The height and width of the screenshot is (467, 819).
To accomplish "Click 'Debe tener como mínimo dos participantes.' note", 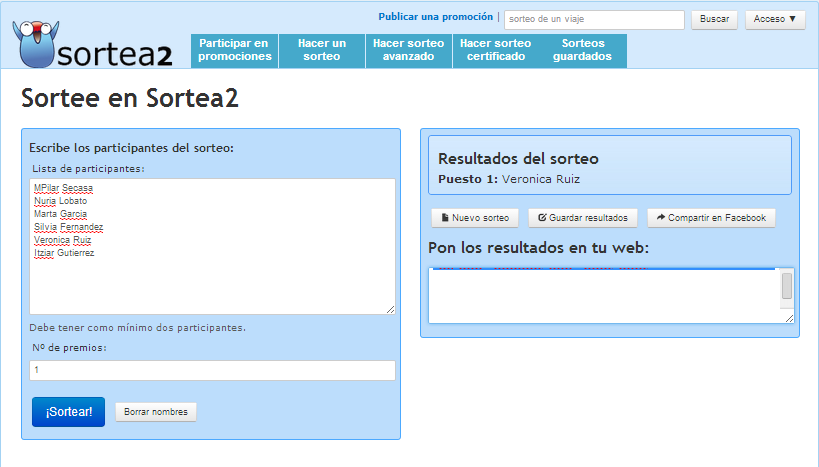I will [137, 328].
